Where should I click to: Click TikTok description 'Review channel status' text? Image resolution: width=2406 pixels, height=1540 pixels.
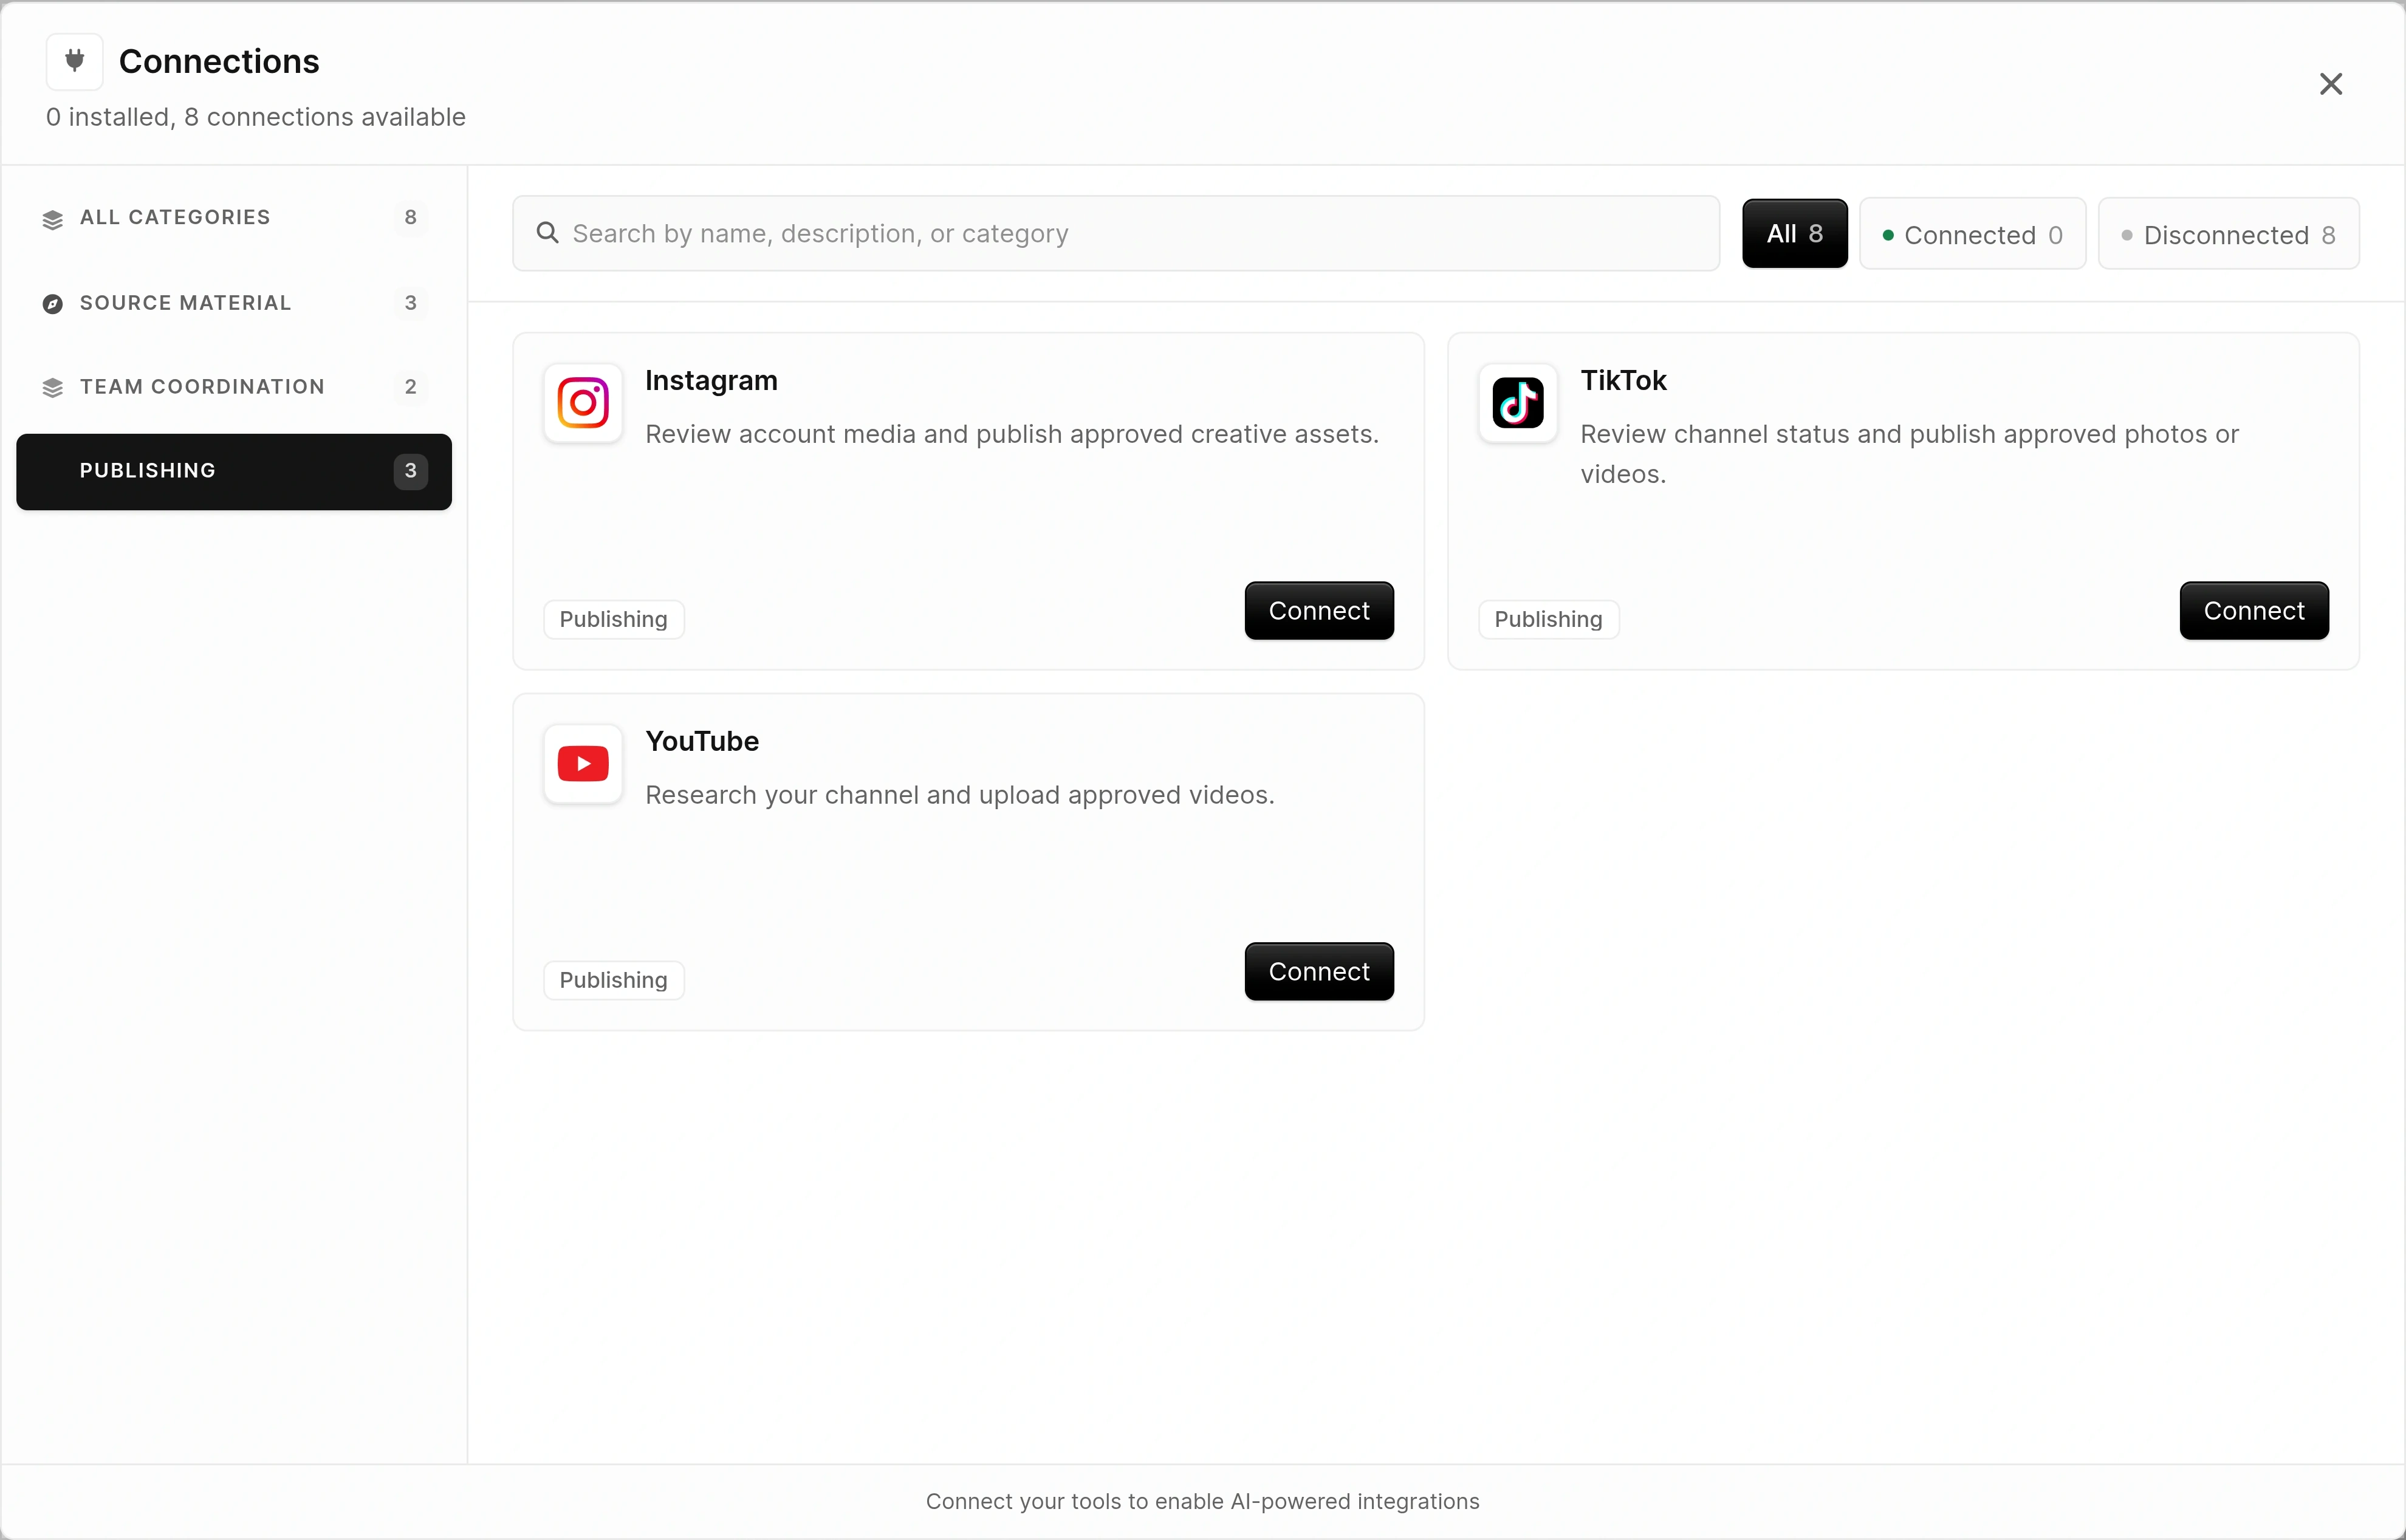tap(1909, 454)
